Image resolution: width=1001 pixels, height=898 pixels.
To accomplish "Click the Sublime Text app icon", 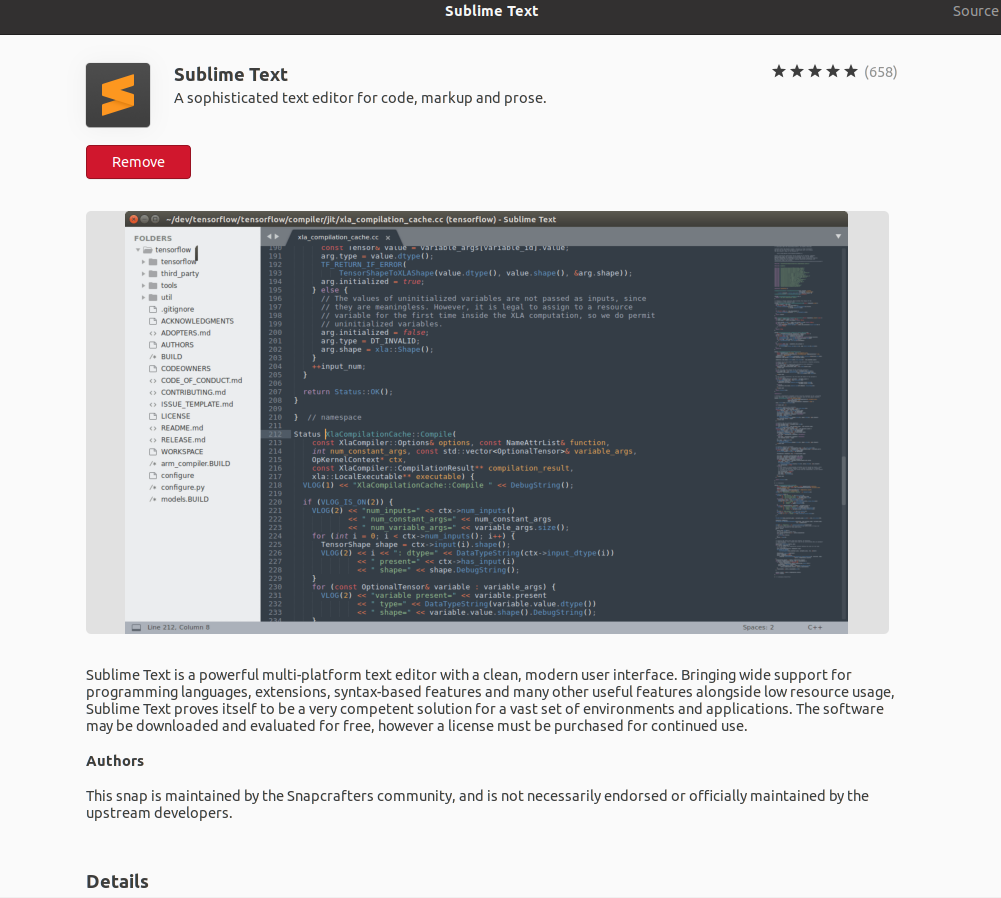I will (118, 95).
